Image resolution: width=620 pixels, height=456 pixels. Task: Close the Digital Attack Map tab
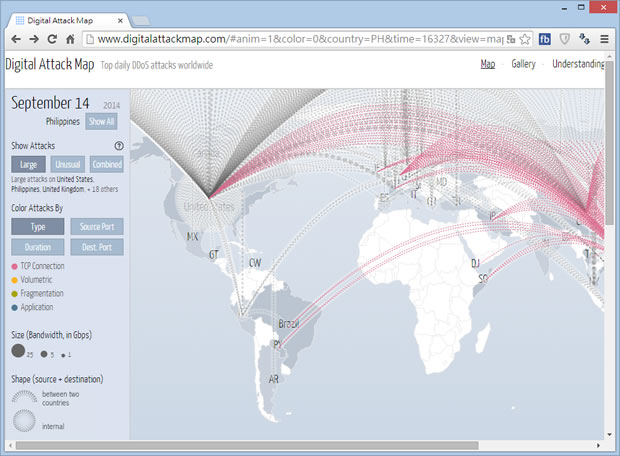[120, 21]
